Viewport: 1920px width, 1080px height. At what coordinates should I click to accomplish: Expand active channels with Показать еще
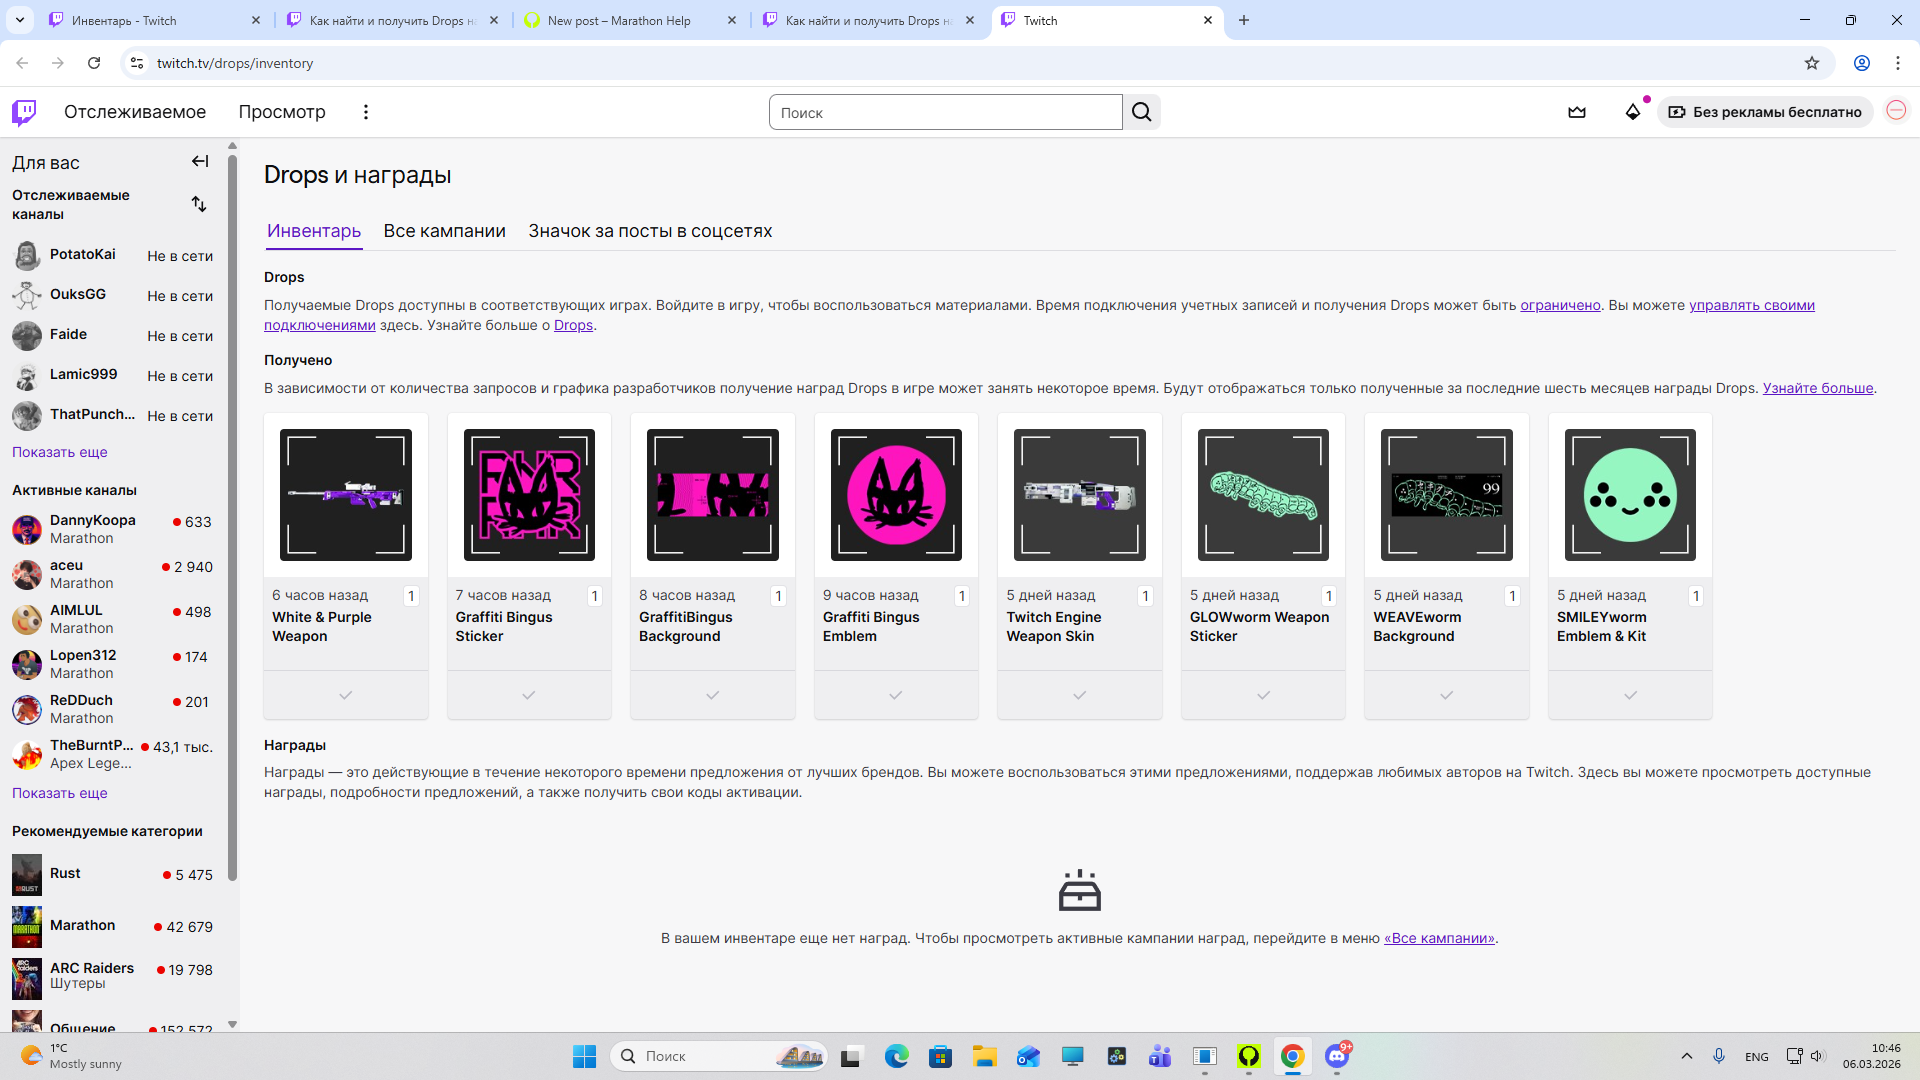59,793
